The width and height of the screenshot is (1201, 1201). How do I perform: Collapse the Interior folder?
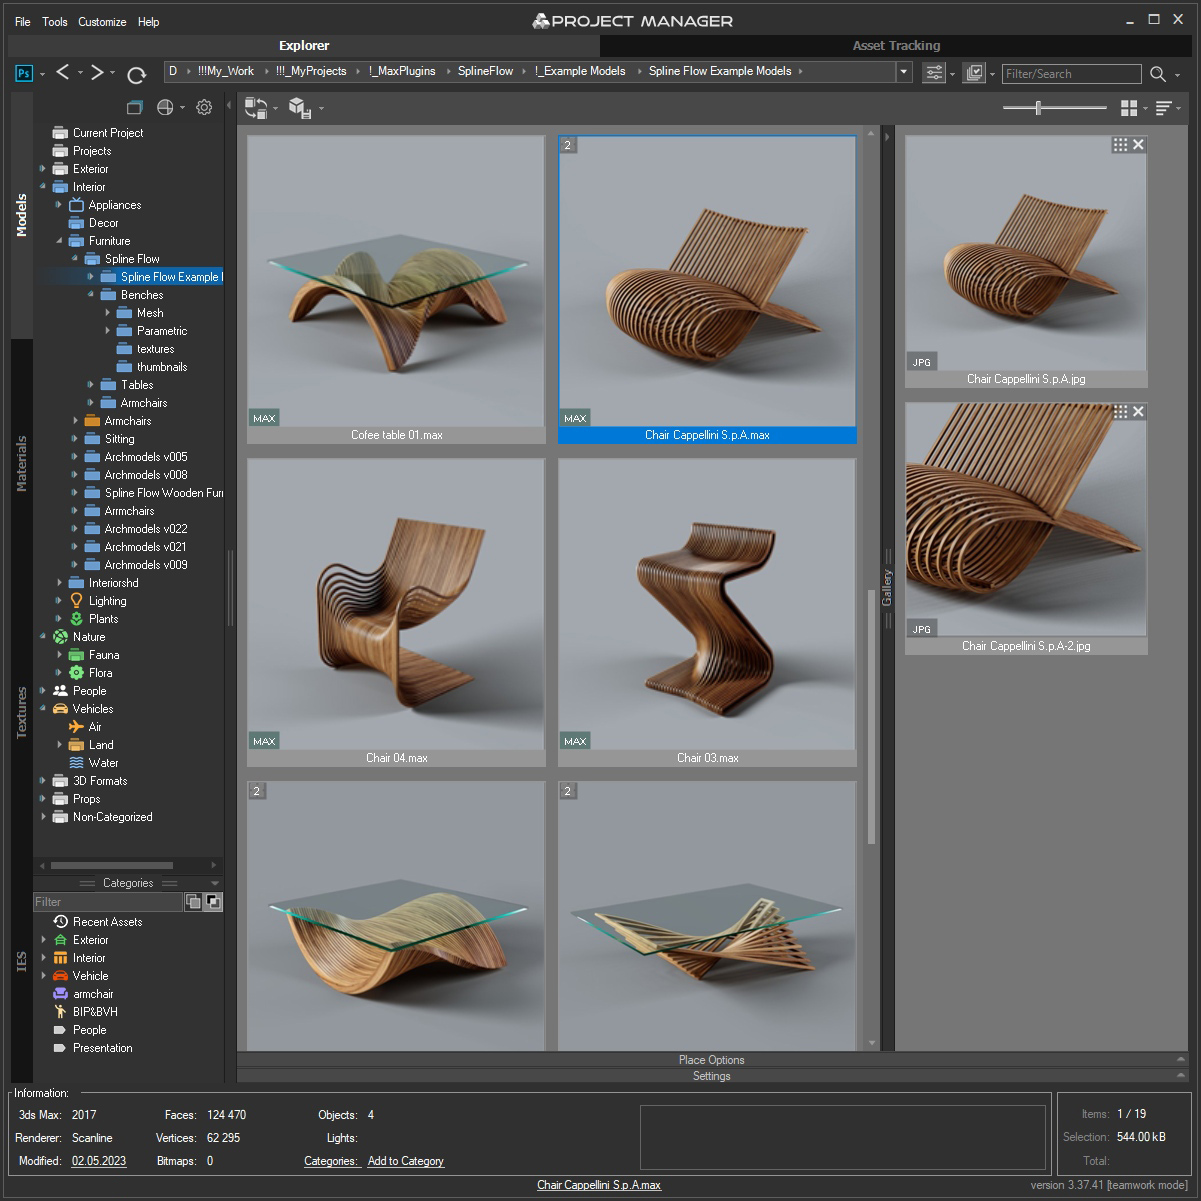[44, 186]
